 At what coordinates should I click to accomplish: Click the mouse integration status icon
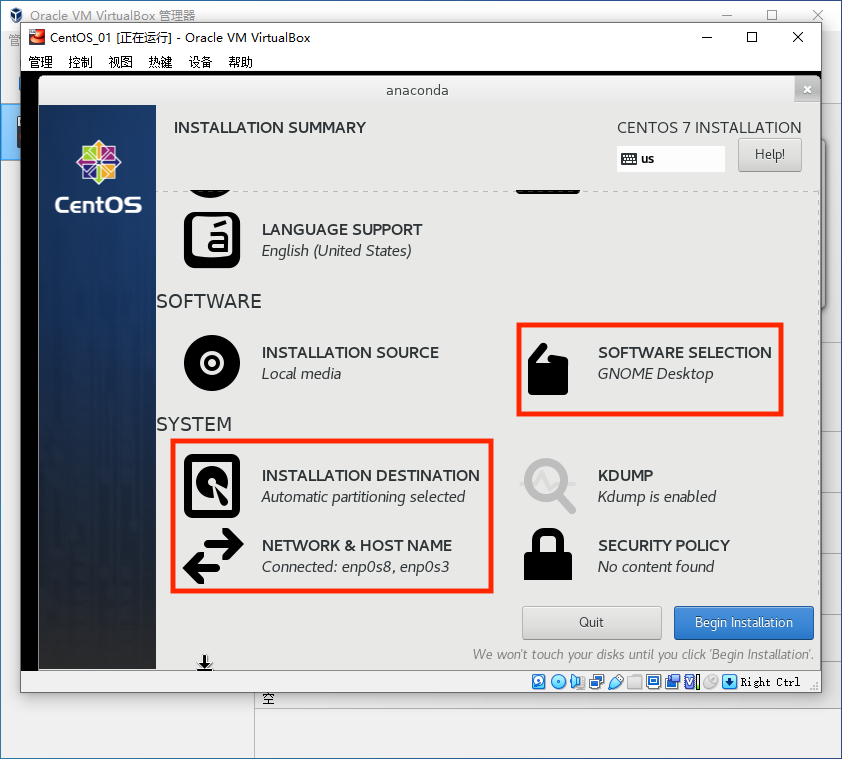pos(710,682)
